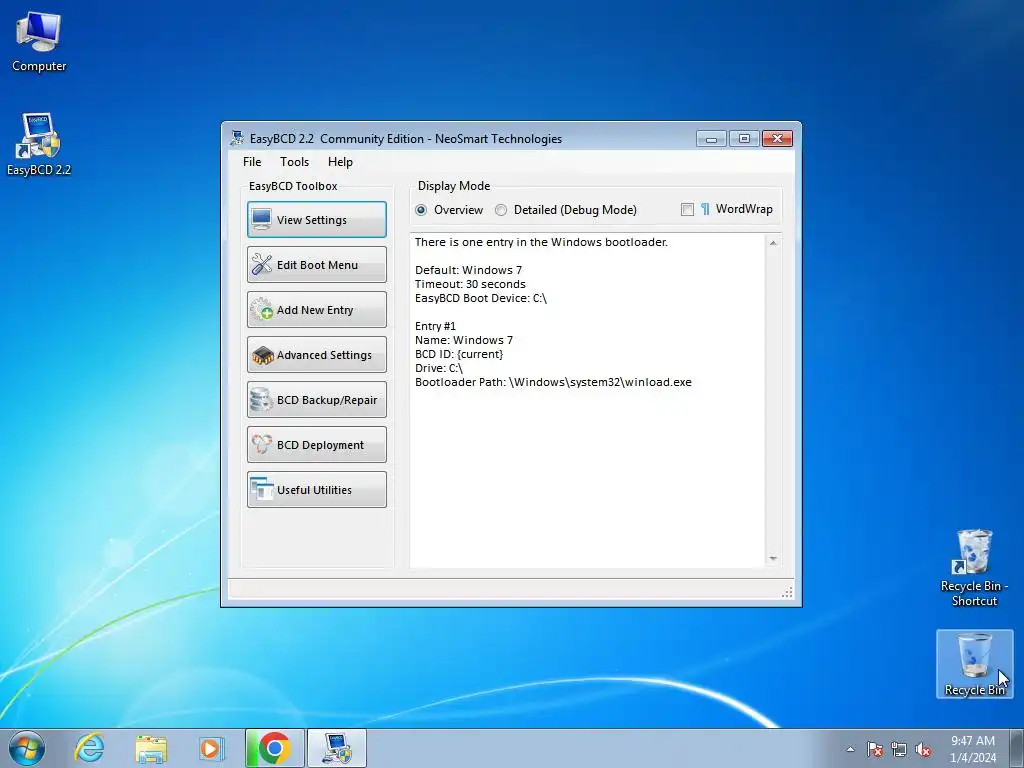Open the Help menu

point(340,162)
